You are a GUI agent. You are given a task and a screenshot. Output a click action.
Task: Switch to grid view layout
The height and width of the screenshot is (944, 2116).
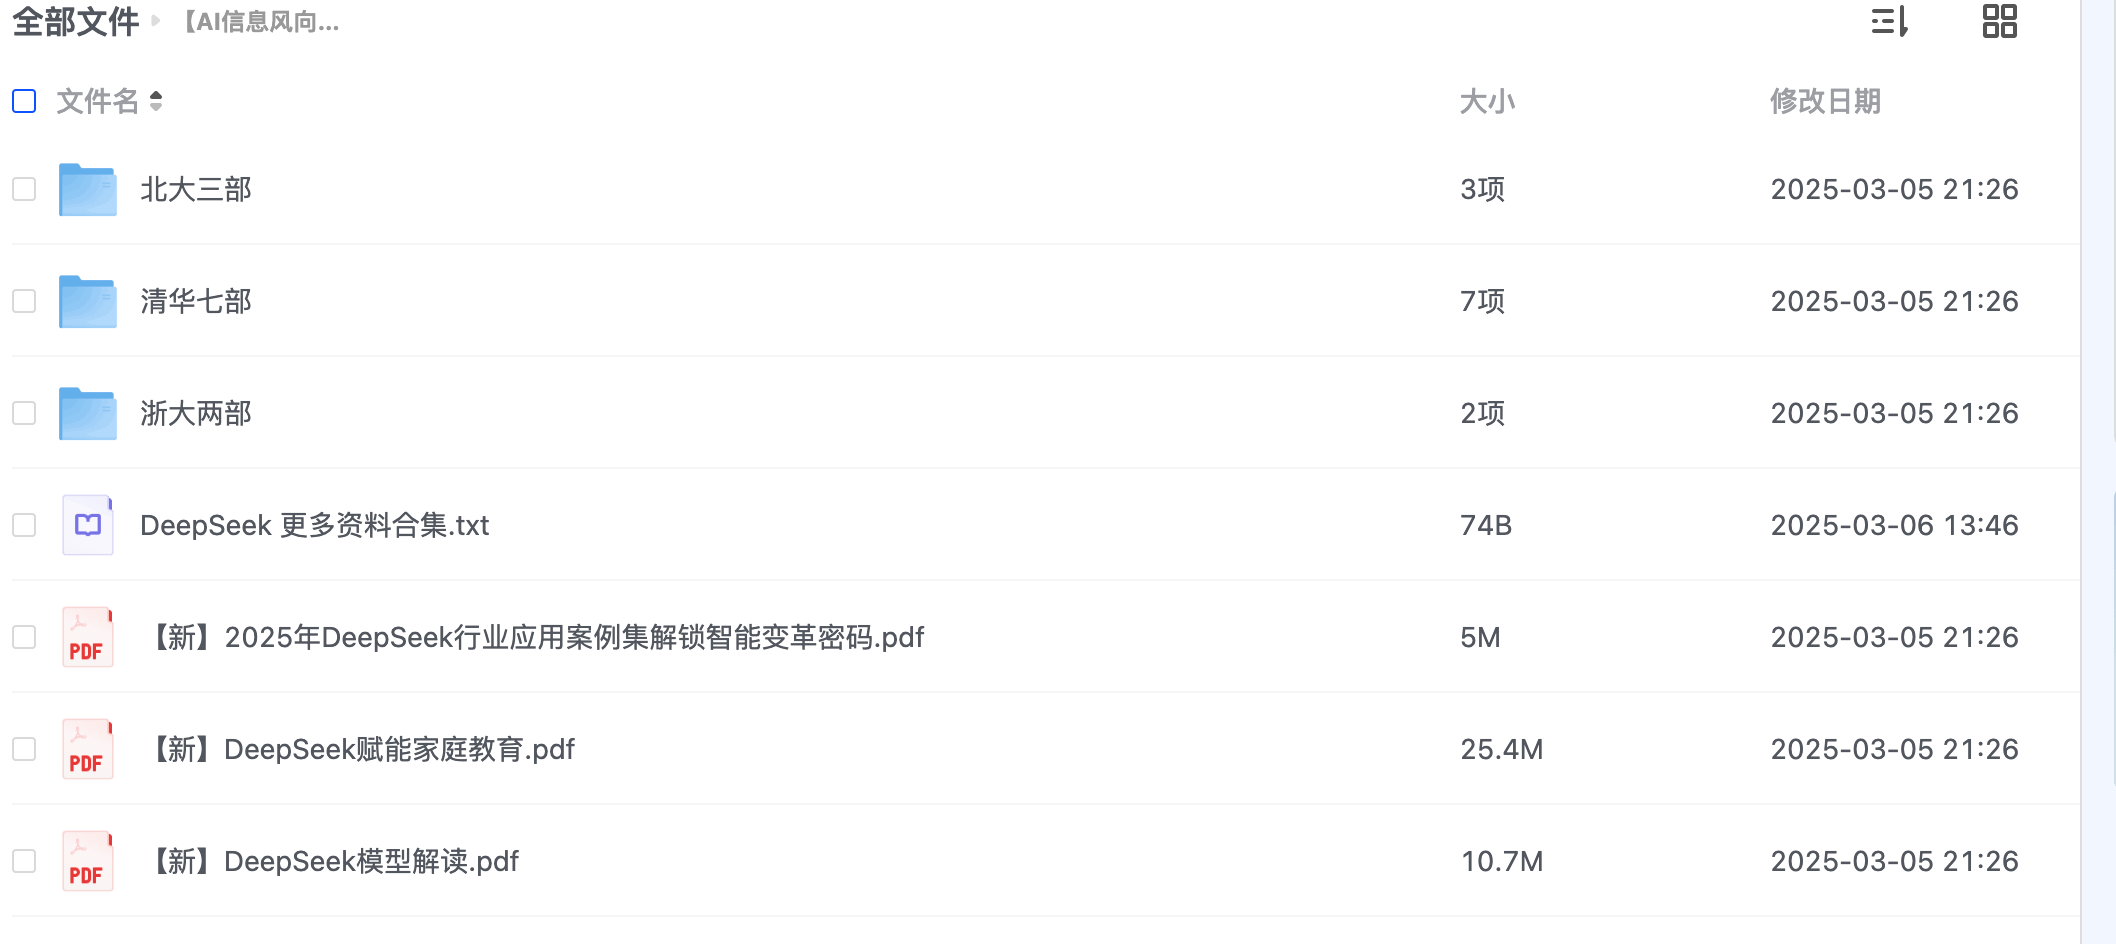tap(1999, 21)
